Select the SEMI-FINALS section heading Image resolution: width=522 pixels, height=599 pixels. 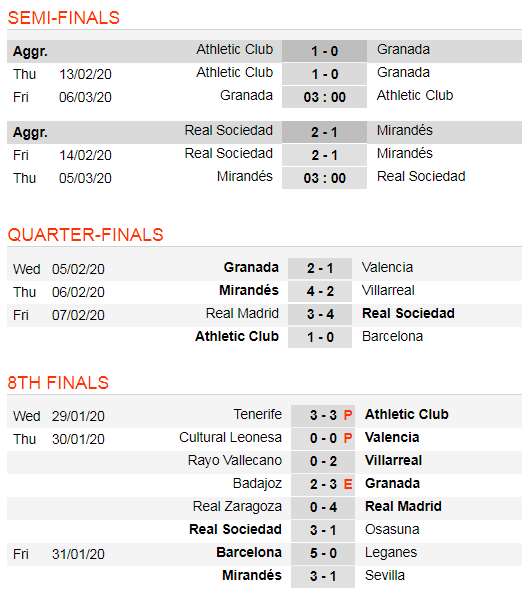[63, 18]
